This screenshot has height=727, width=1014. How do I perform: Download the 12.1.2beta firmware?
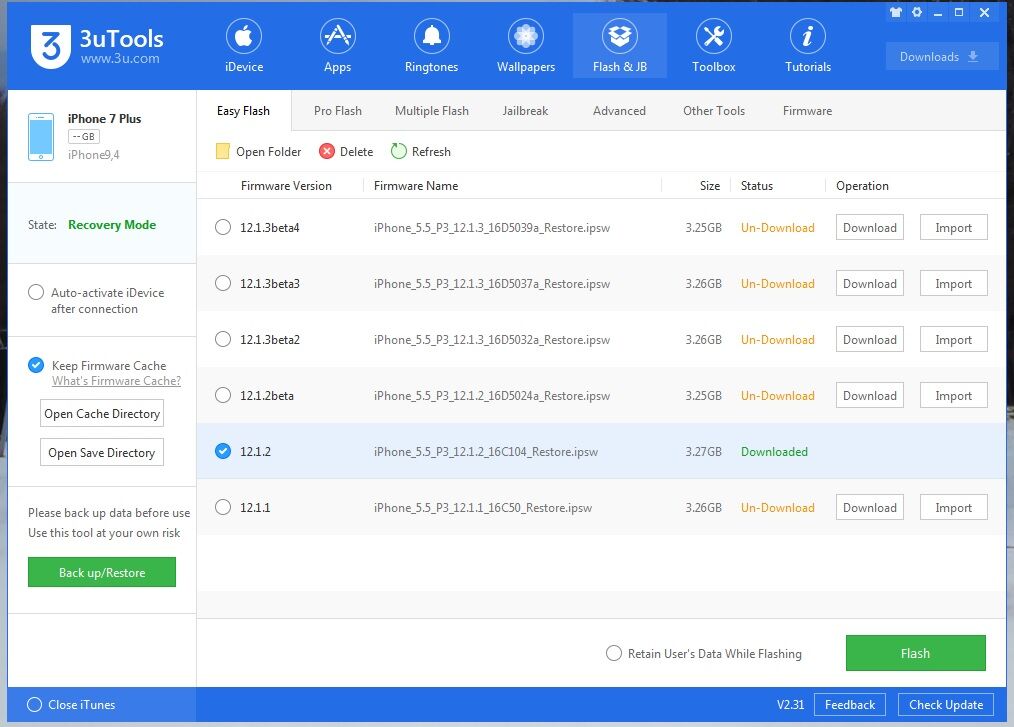(x=870, y=395)
